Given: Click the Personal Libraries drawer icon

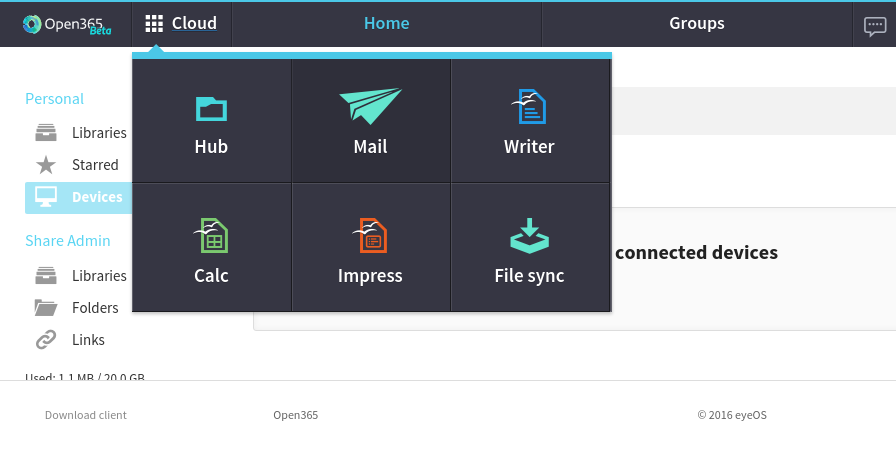Looking at the screenshot, I should coord(46,133).
